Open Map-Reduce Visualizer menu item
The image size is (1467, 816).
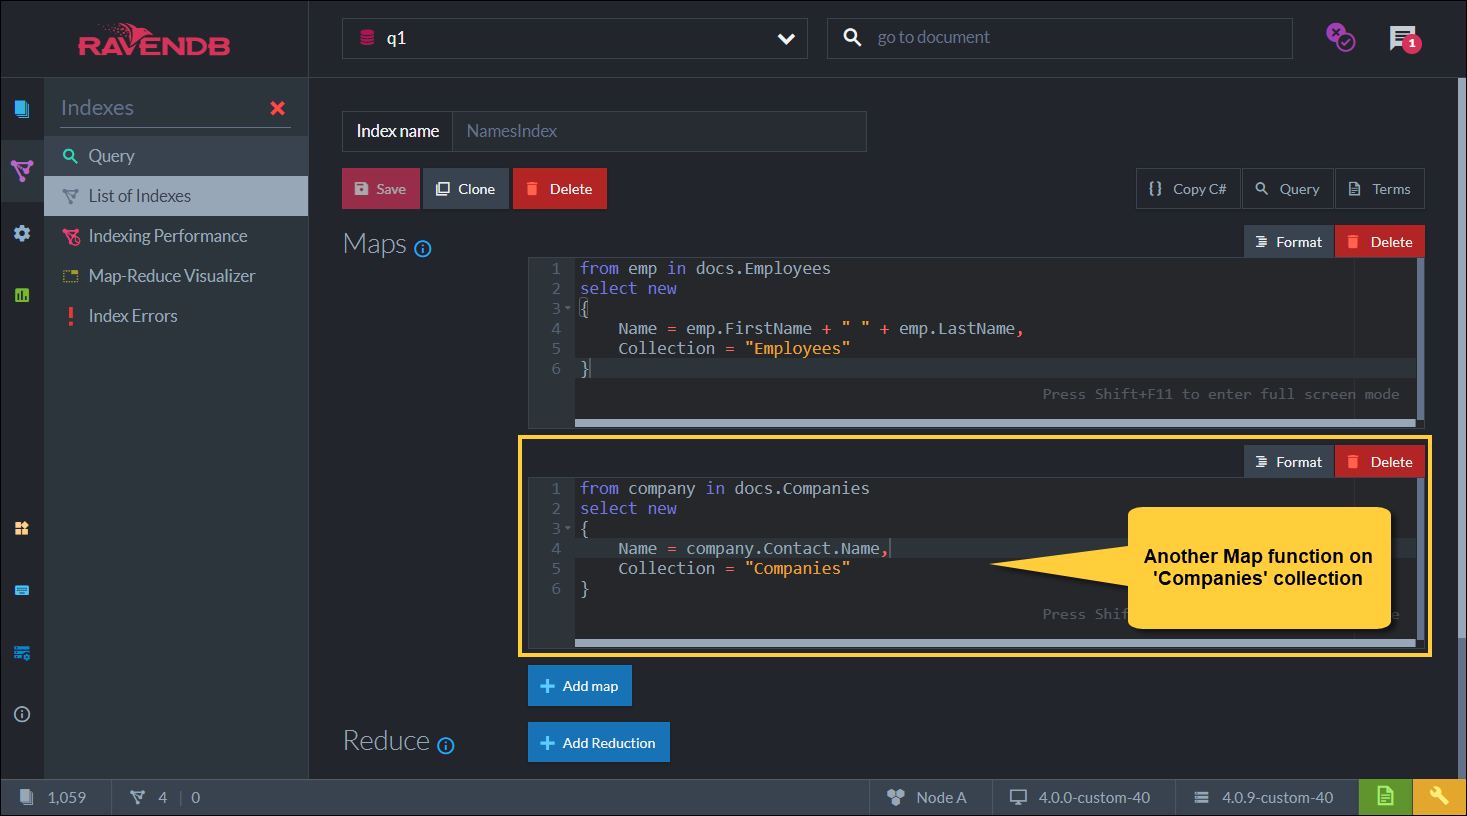pos(176,276)
